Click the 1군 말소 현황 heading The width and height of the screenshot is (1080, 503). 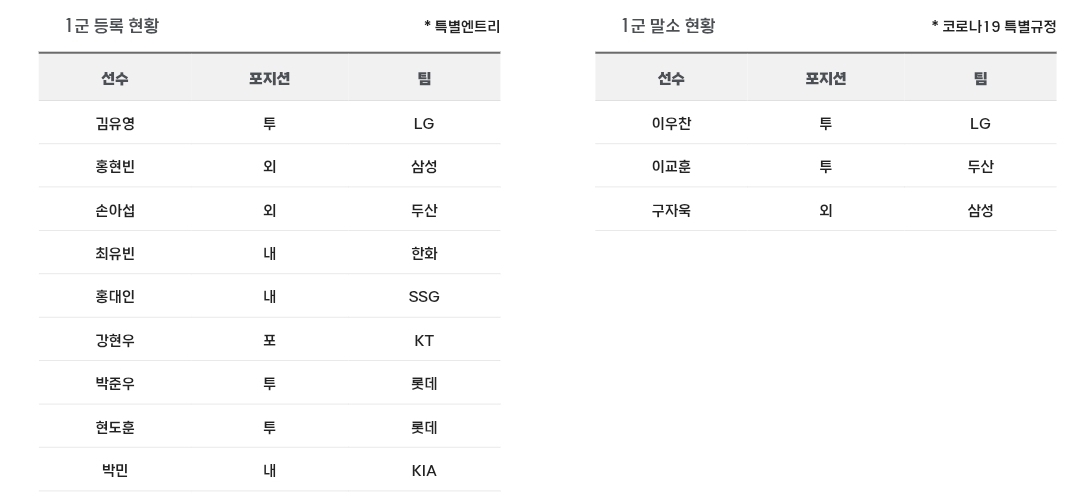[668, 27]
